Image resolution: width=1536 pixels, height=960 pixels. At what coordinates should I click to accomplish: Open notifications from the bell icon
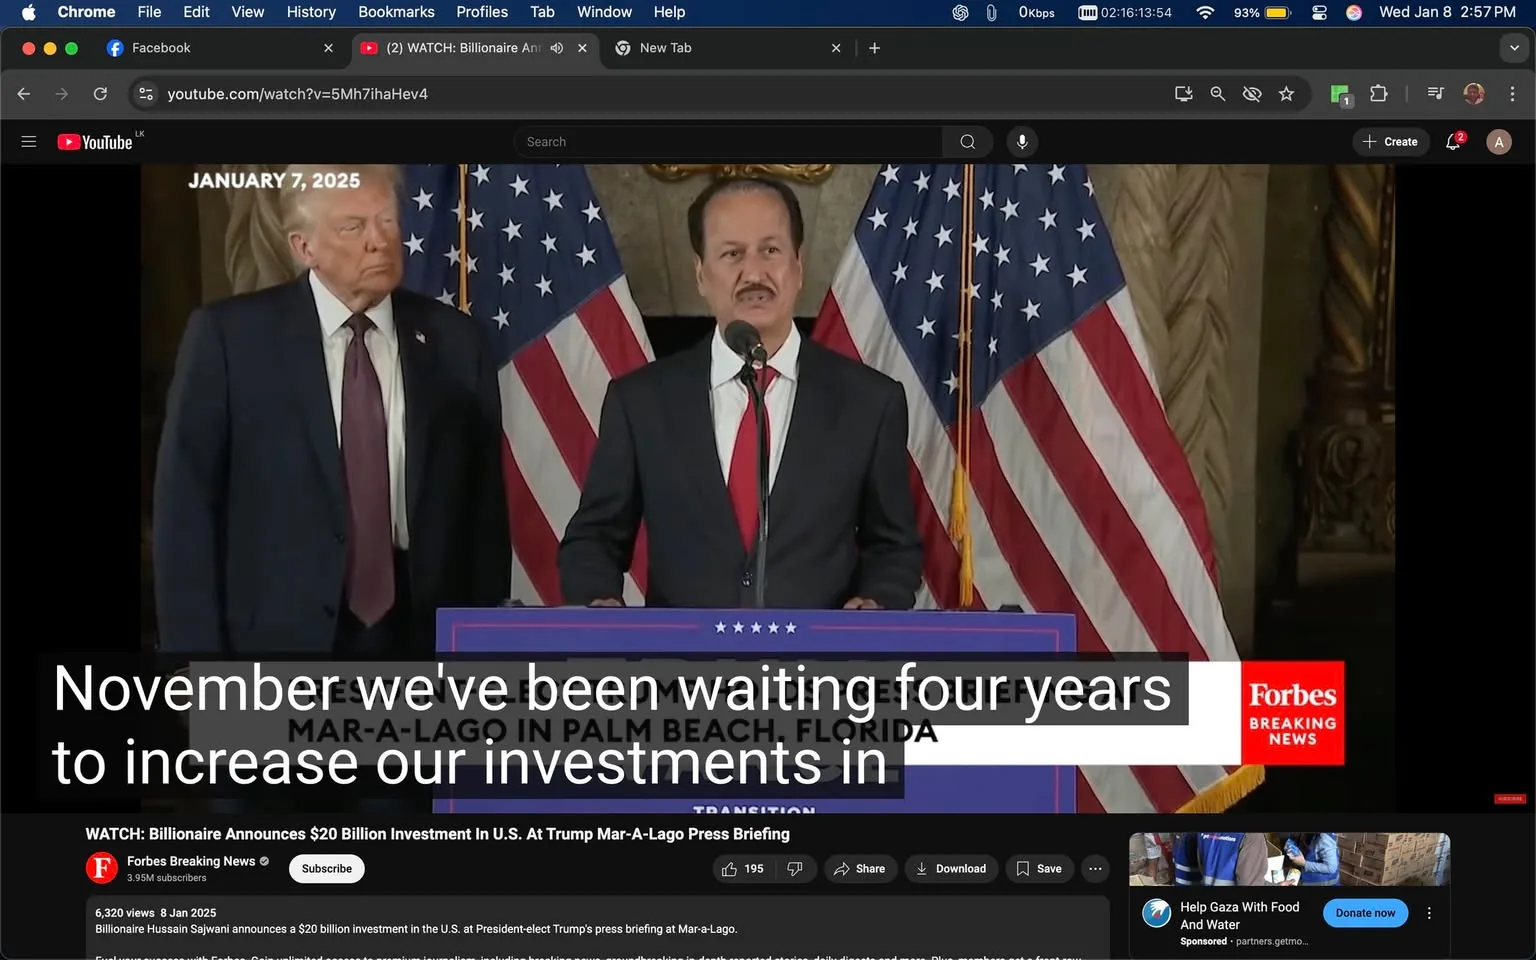coord(1452,141)
